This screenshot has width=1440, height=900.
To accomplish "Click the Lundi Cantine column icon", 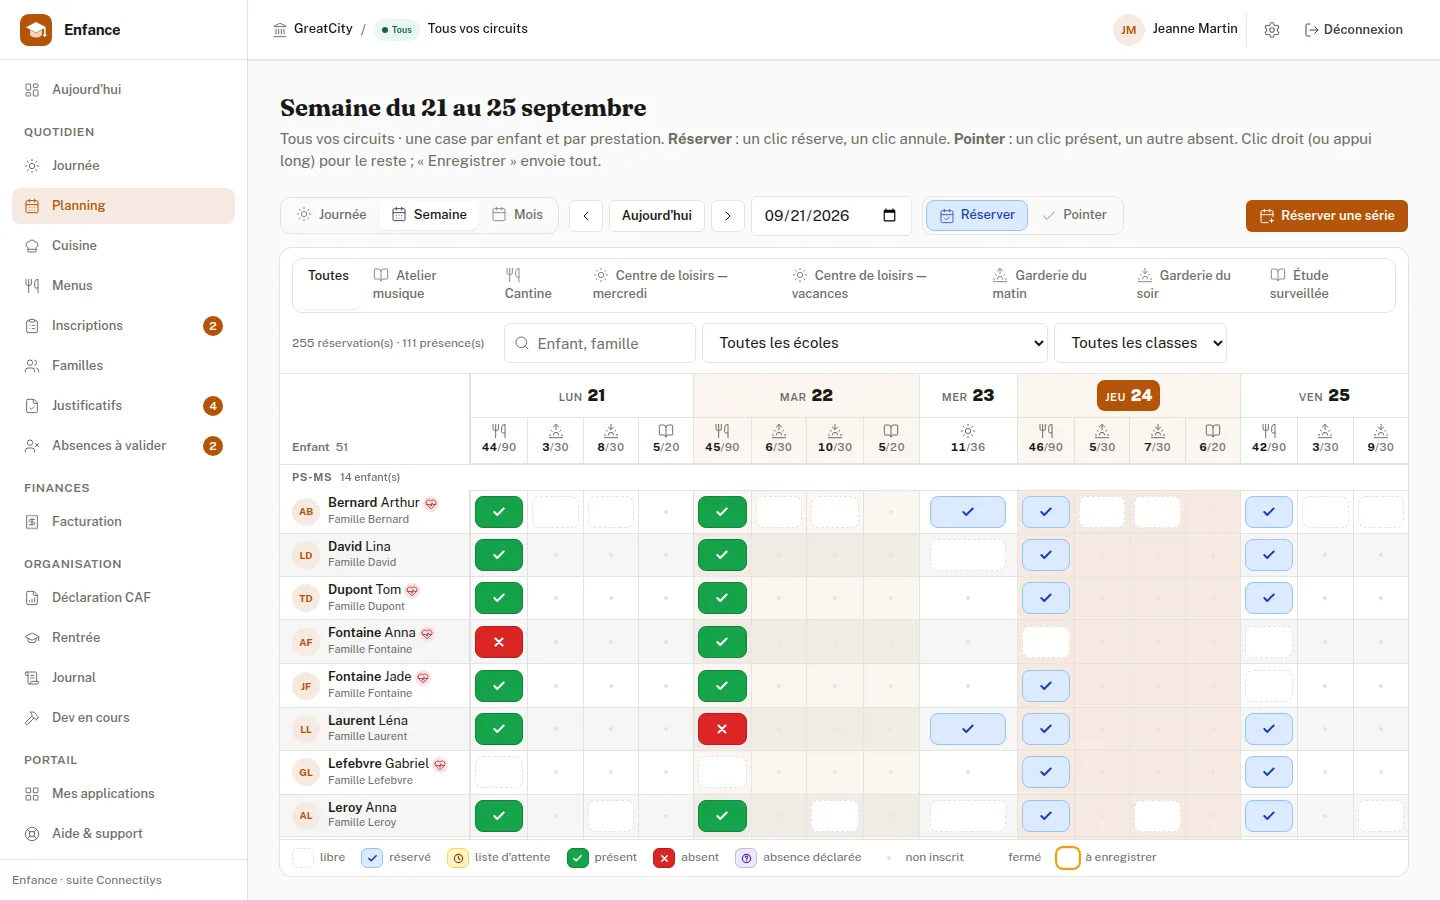I will [499, 431].
